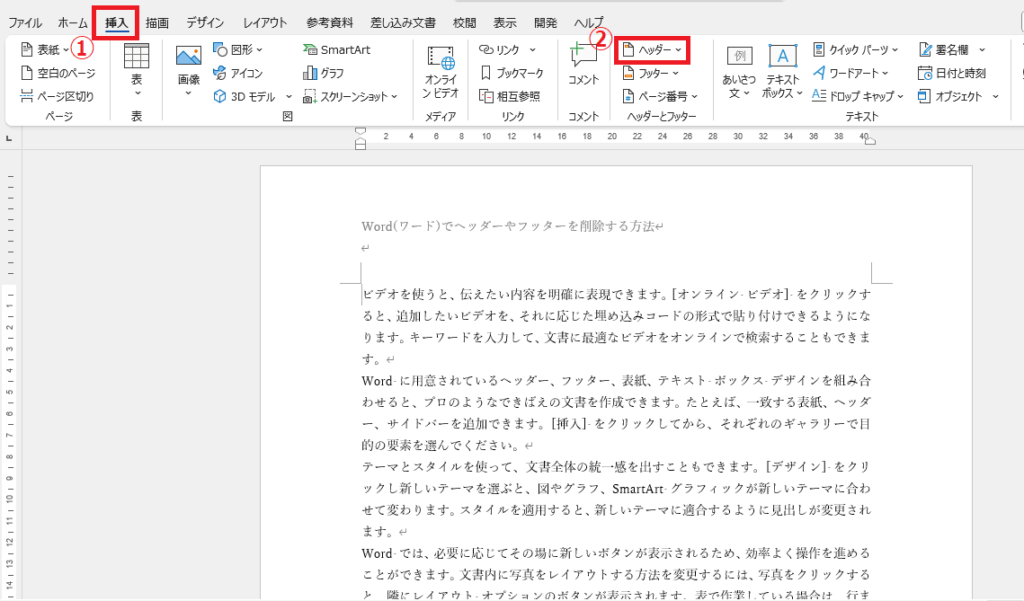The width and height of the screenshot is (1024, 601).
Task: Insert 日付と時刻 date and time
Action: pyautogui.click(x=952, y=73)
